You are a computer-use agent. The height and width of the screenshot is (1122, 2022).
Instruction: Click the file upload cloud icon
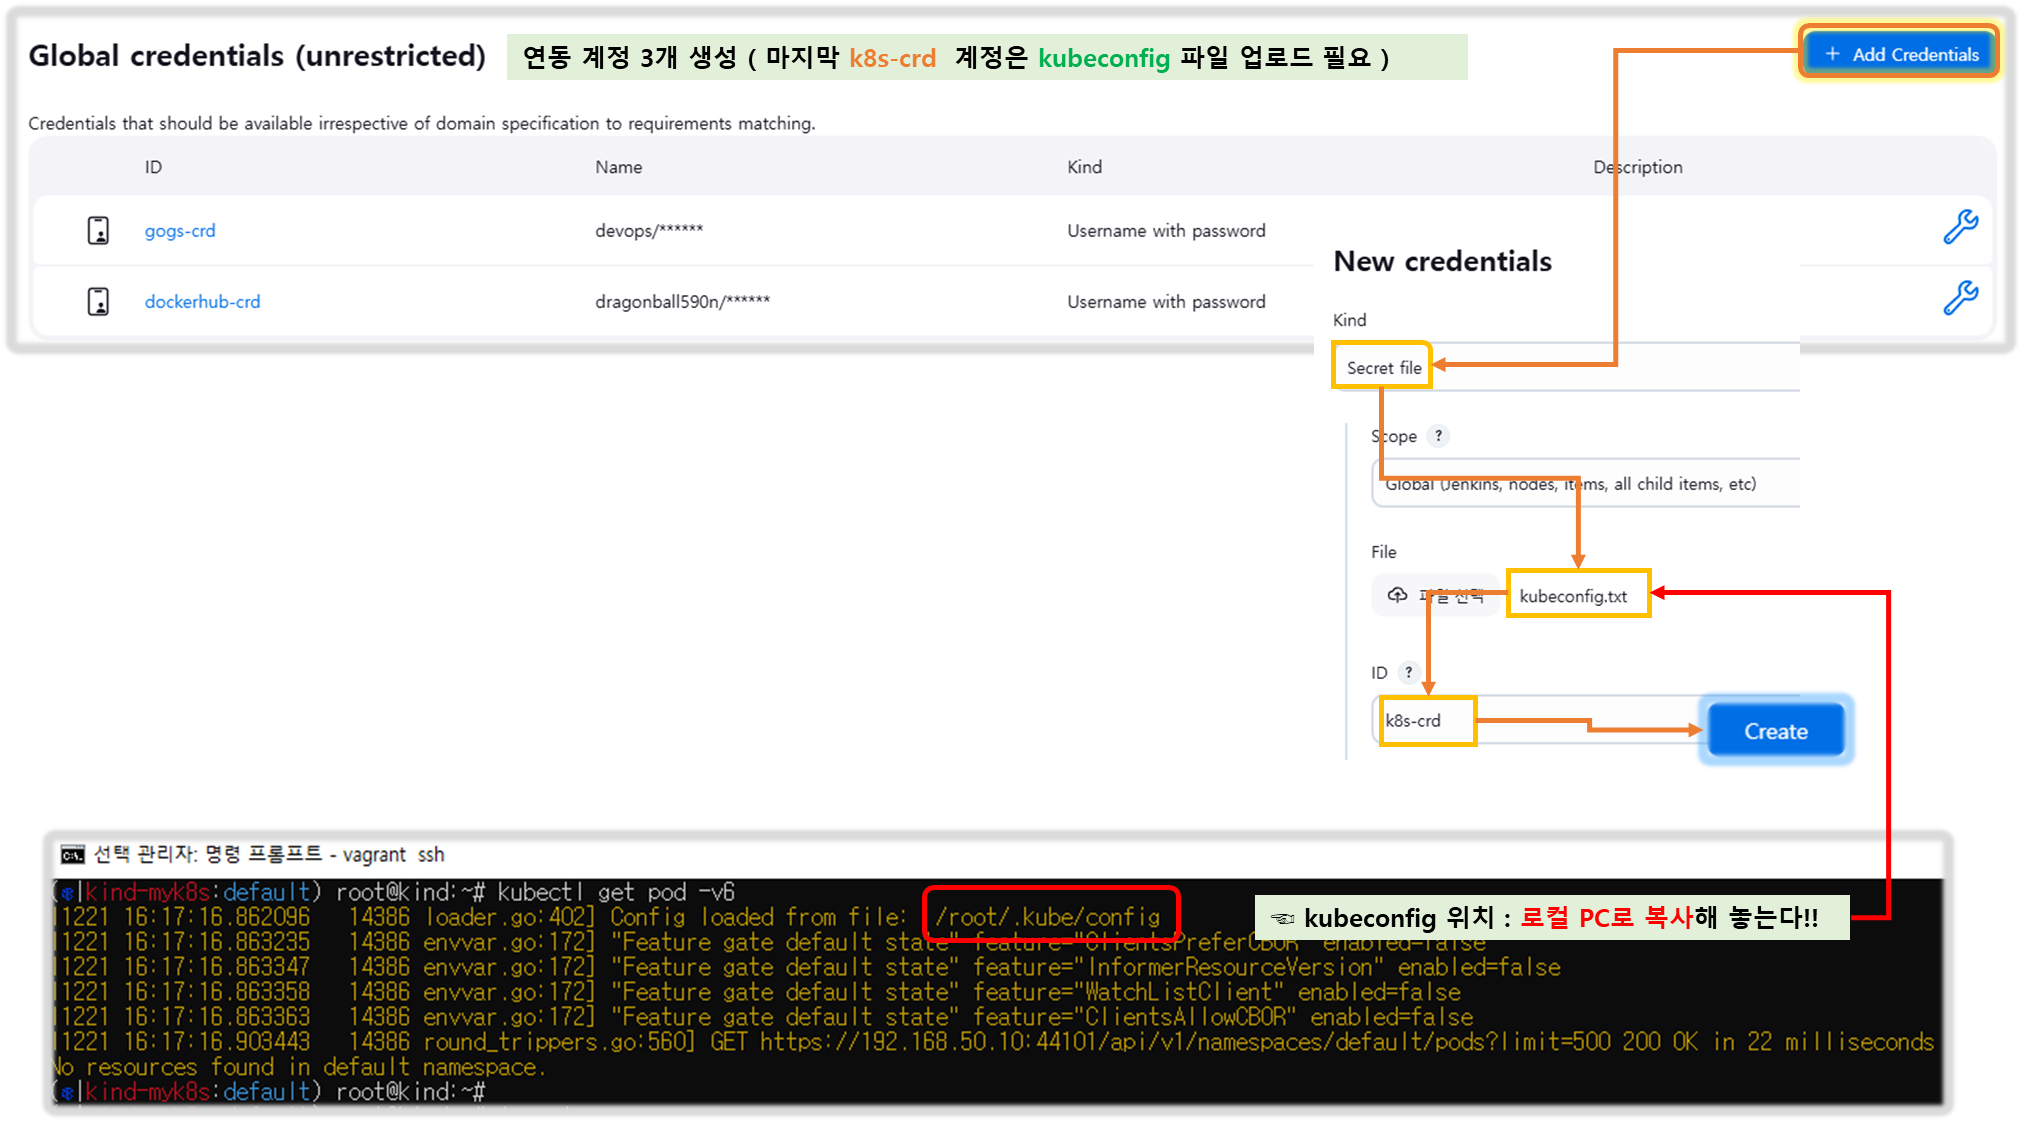(1397, 595)
